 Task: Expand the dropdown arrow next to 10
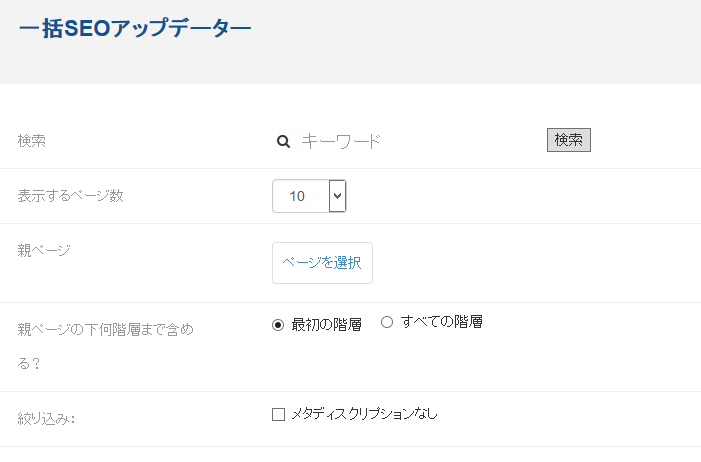[338, 196]
